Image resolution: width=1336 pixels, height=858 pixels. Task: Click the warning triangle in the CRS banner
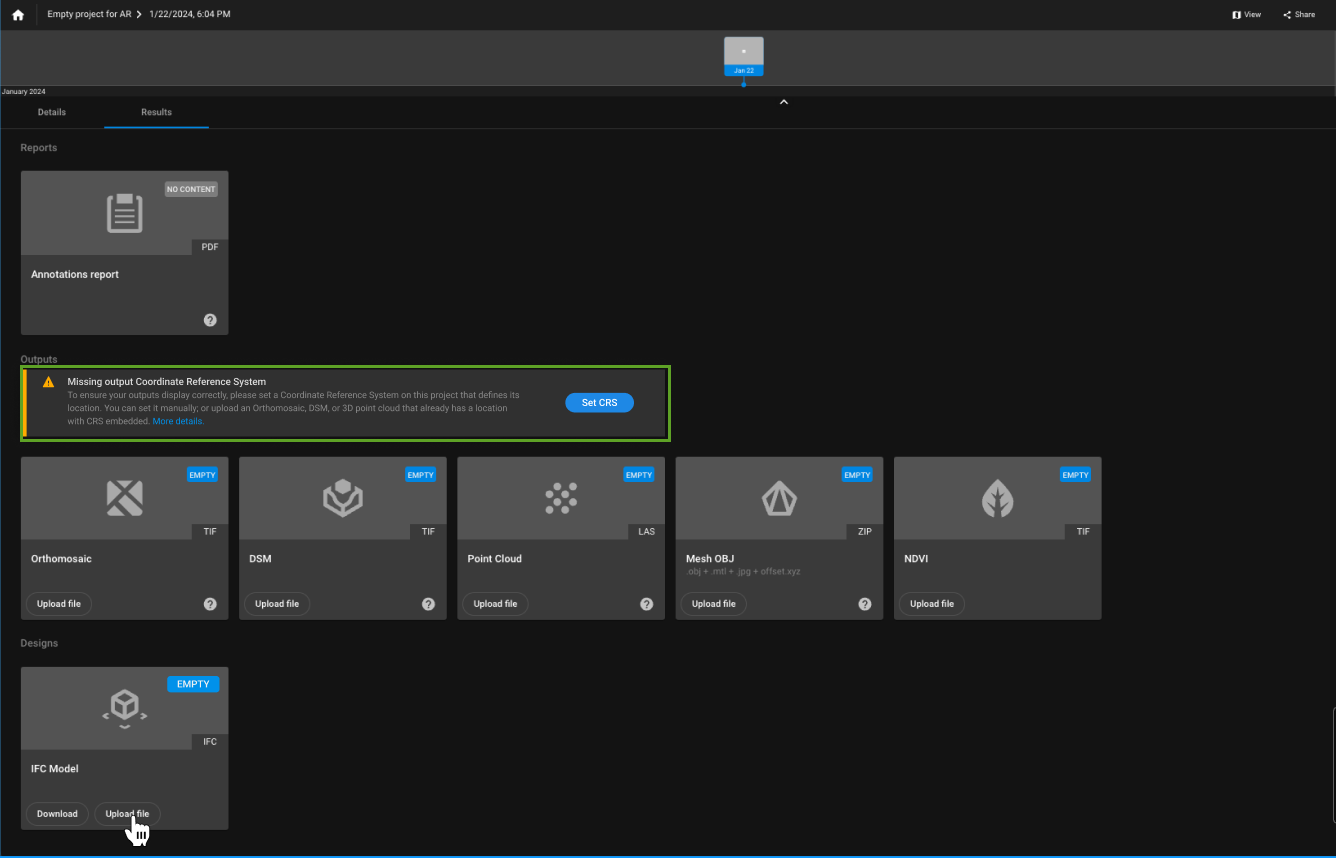point(46,381)
